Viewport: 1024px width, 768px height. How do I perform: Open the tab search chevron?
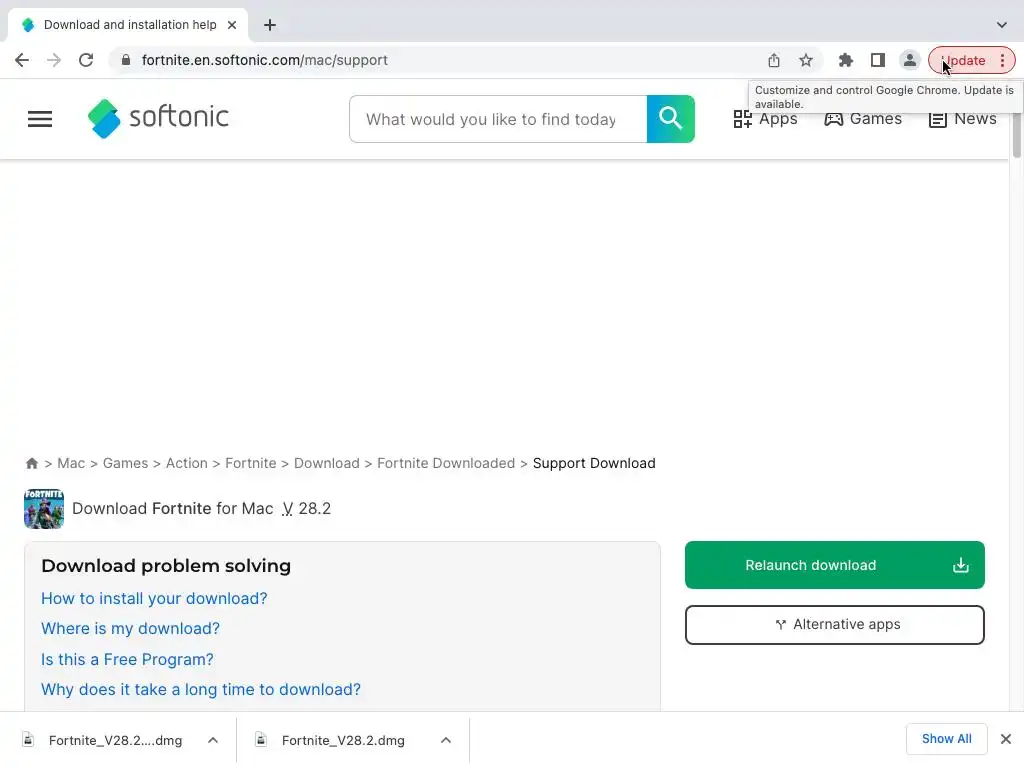pyautogui.click(x=1001, y=25)
